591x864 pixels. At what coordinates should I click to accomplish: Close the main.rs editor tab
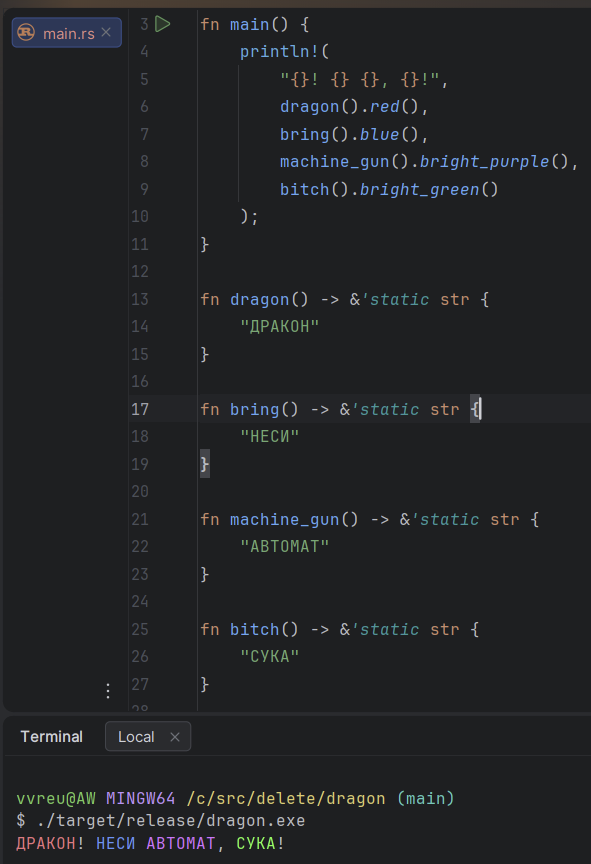pos(106,33)
